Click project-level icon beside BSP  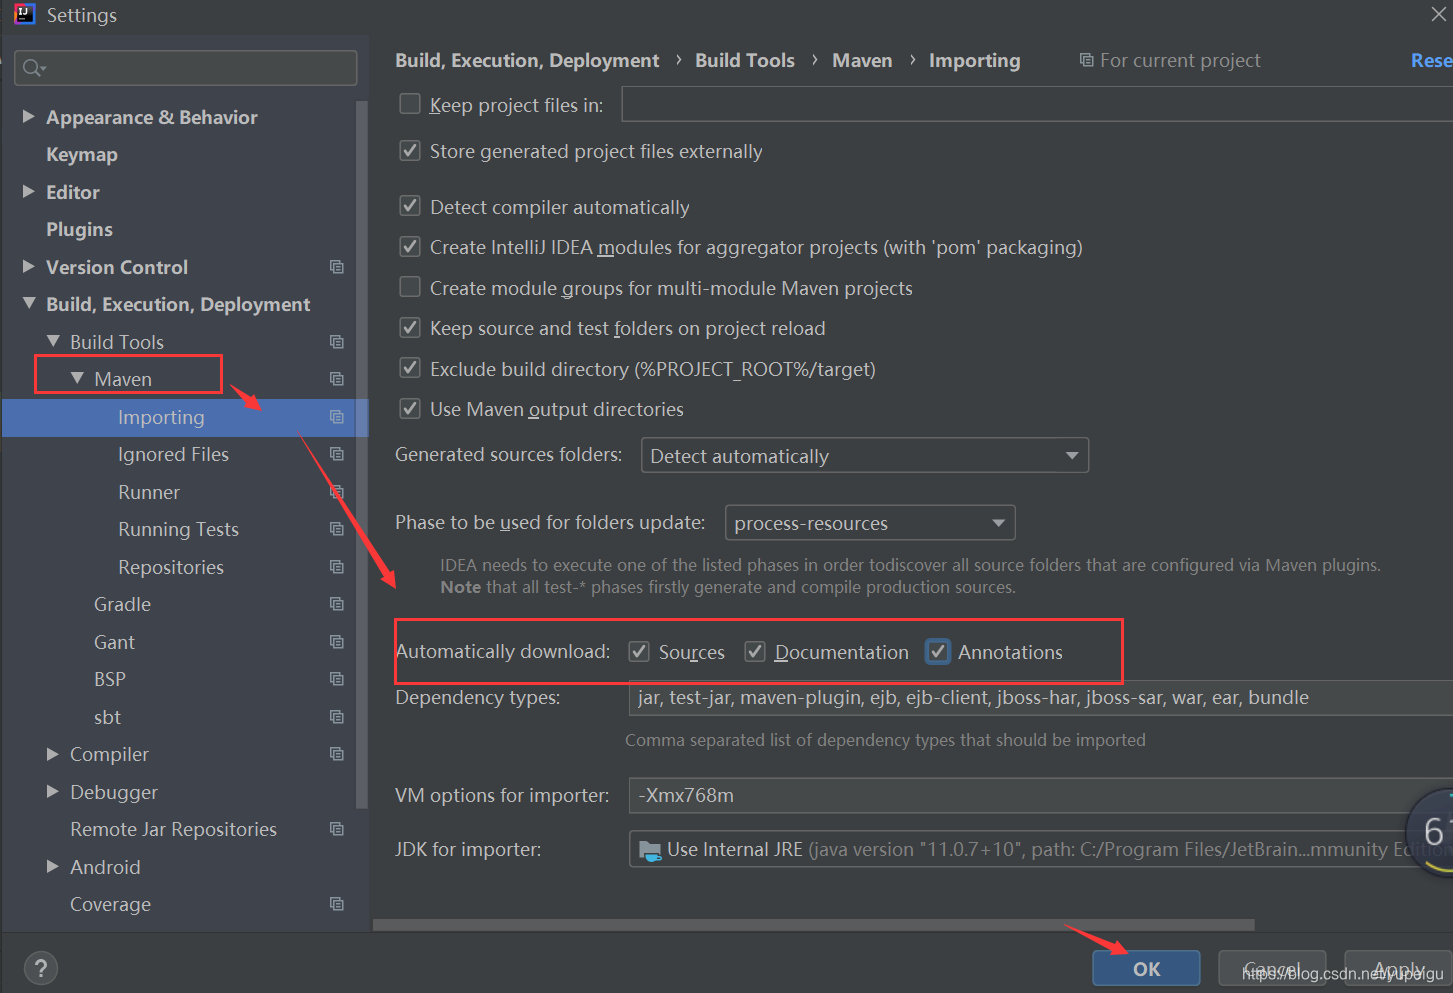[337, 679]
